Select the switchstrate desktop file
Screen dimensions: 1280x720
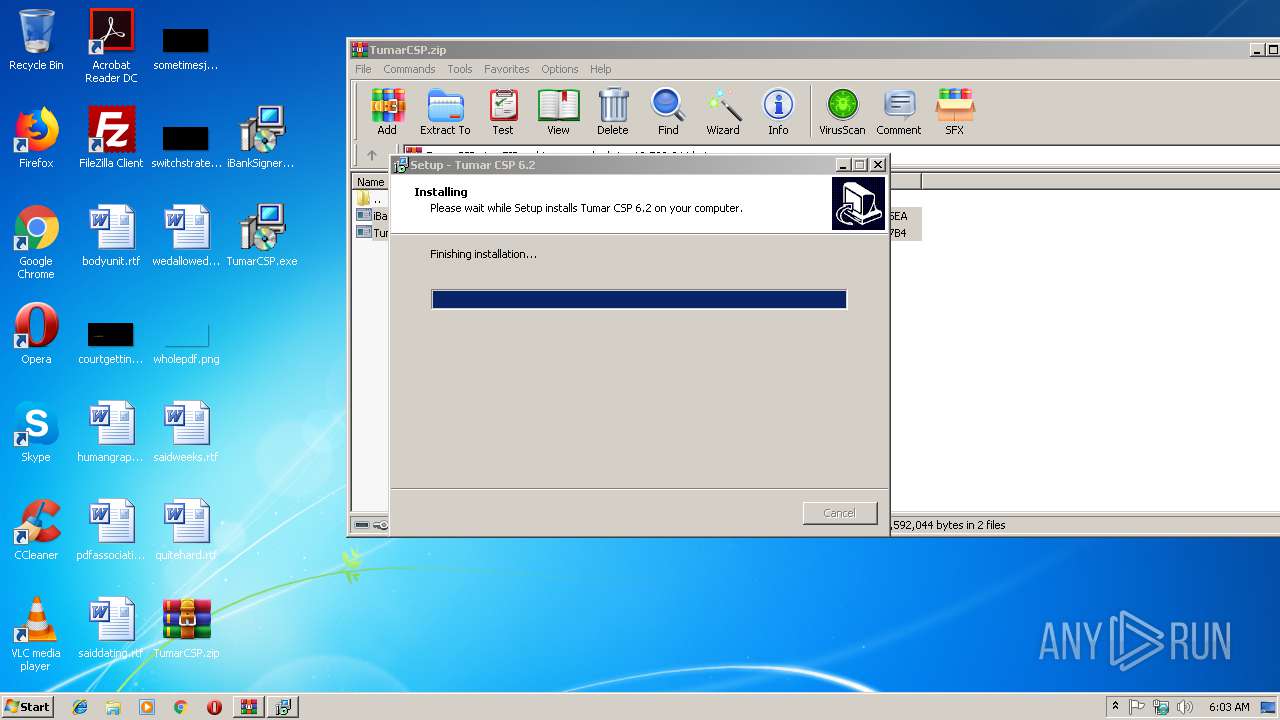[x=186, y=147]
